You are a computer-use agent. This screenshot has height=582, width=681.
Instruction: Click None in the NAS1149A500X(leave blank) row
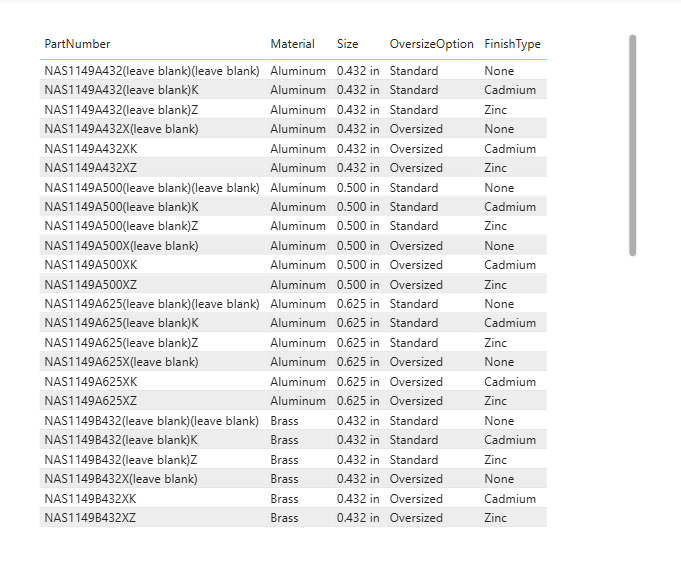pyautogui.click(x=499, y=246)
